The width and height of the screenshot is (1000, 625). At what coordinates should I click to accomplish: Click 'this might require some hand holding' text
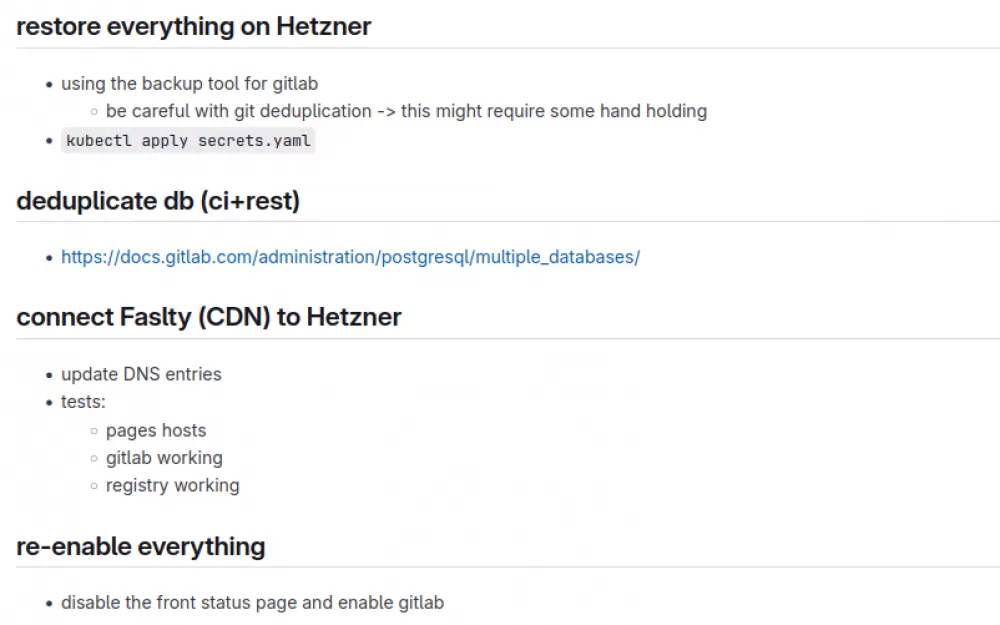(554, 111)
